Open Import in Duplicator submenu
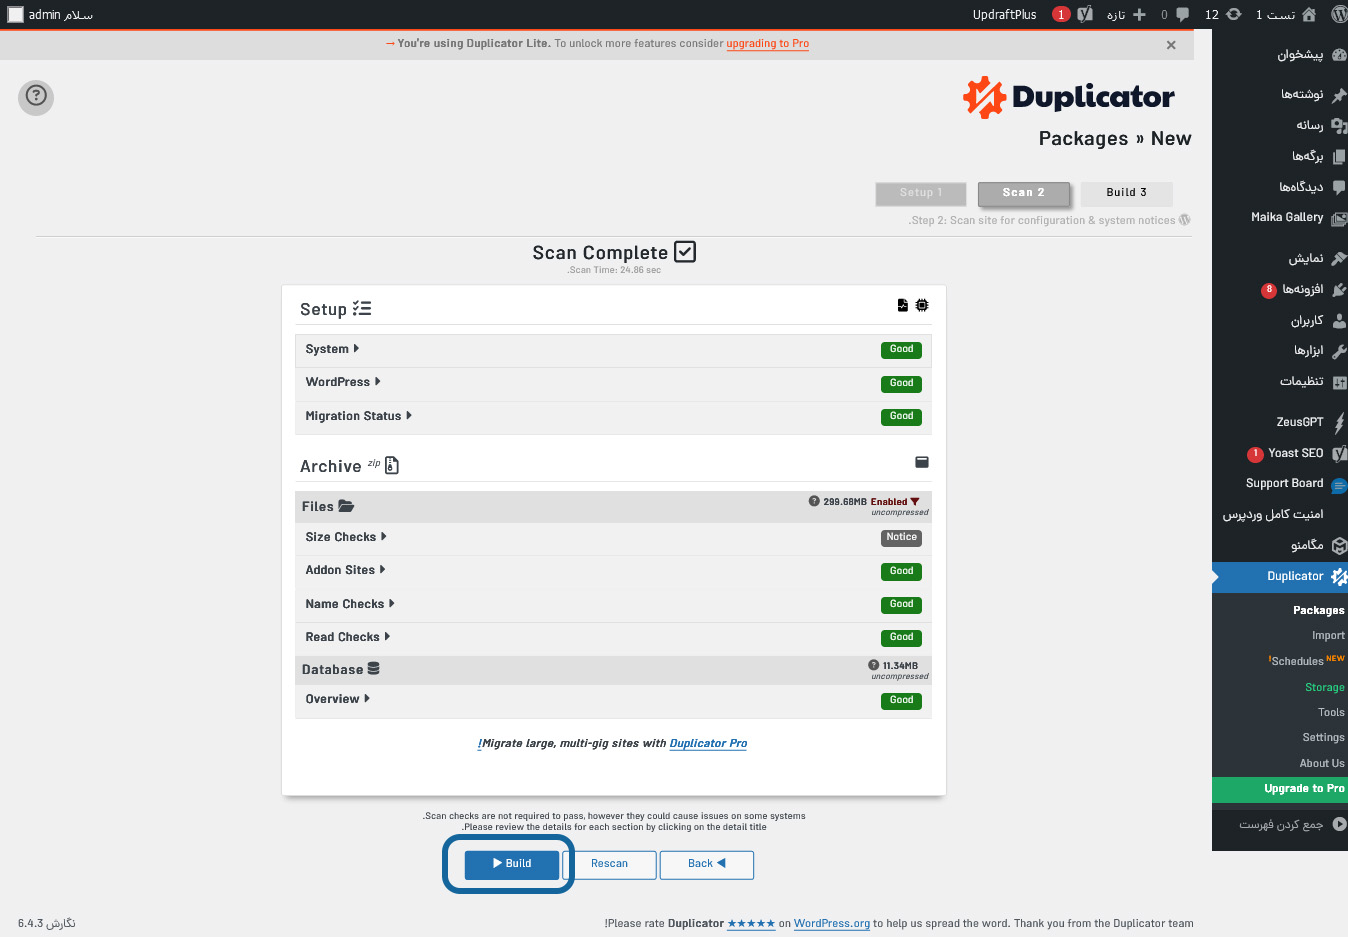The image size is (1348, 937). 1328,636
